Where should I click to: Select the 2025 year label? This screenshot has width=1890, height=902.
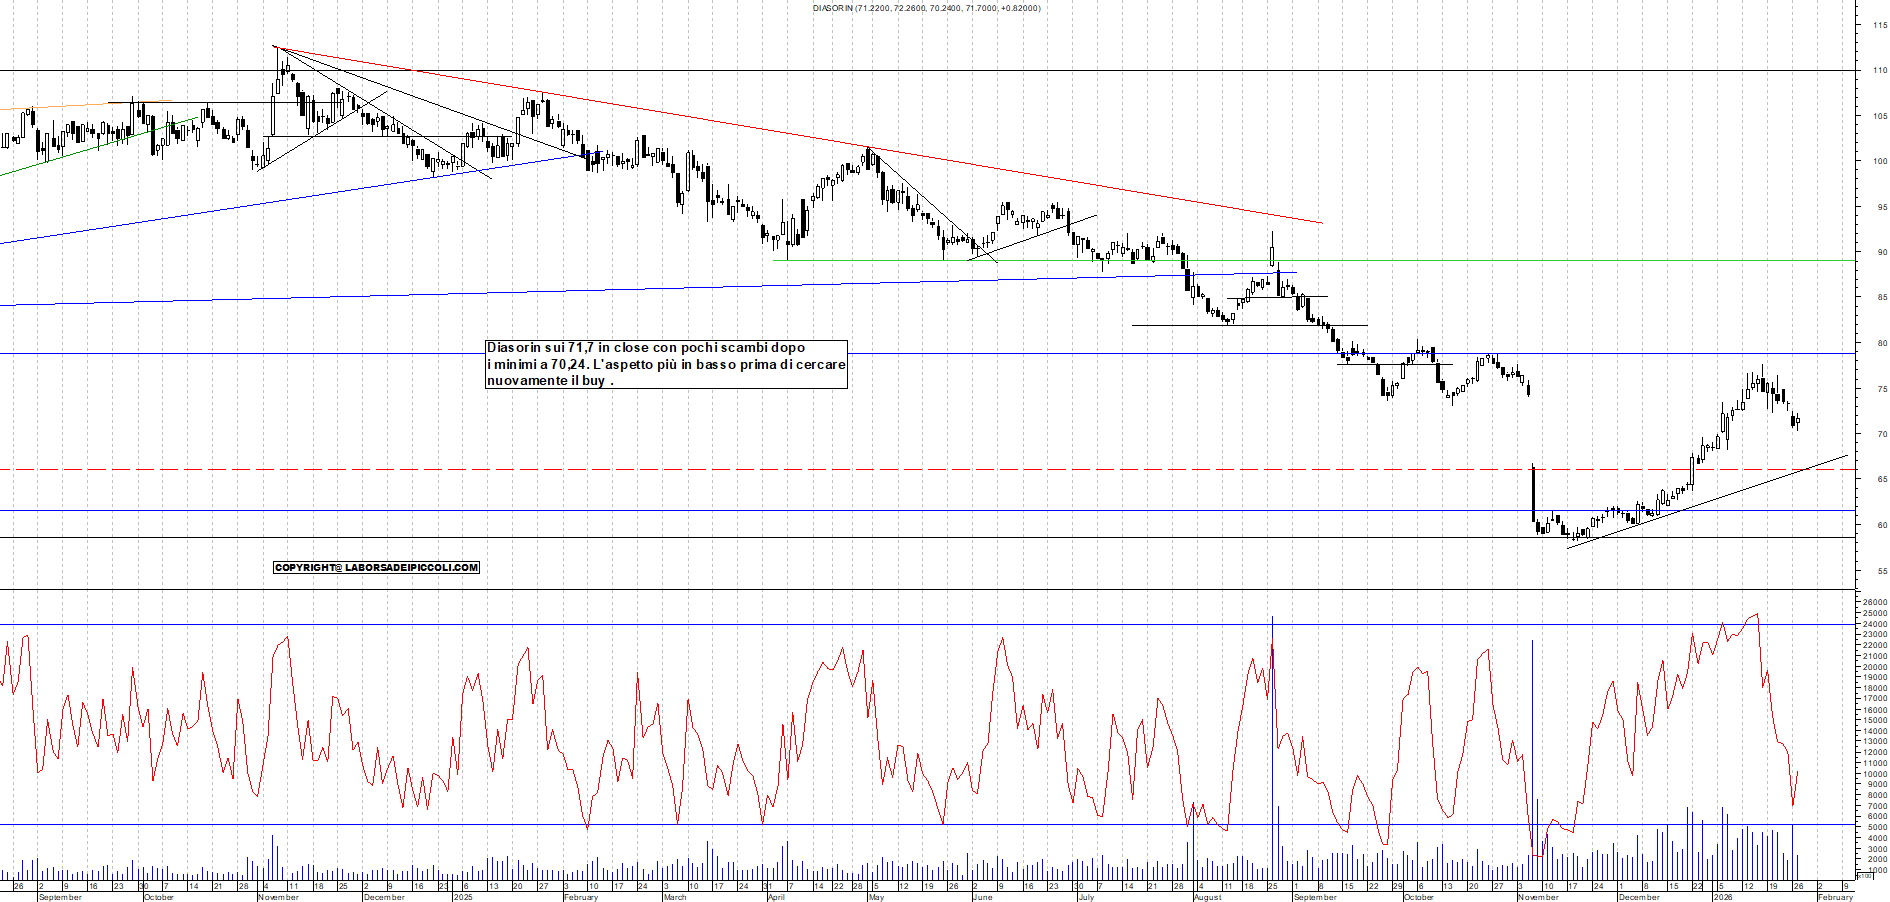click(463, 897)
